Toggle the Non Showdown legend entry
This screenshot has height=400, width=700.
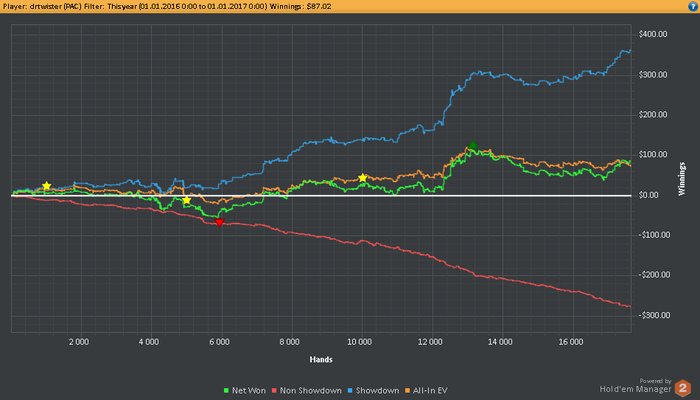[x=306, y=391]
